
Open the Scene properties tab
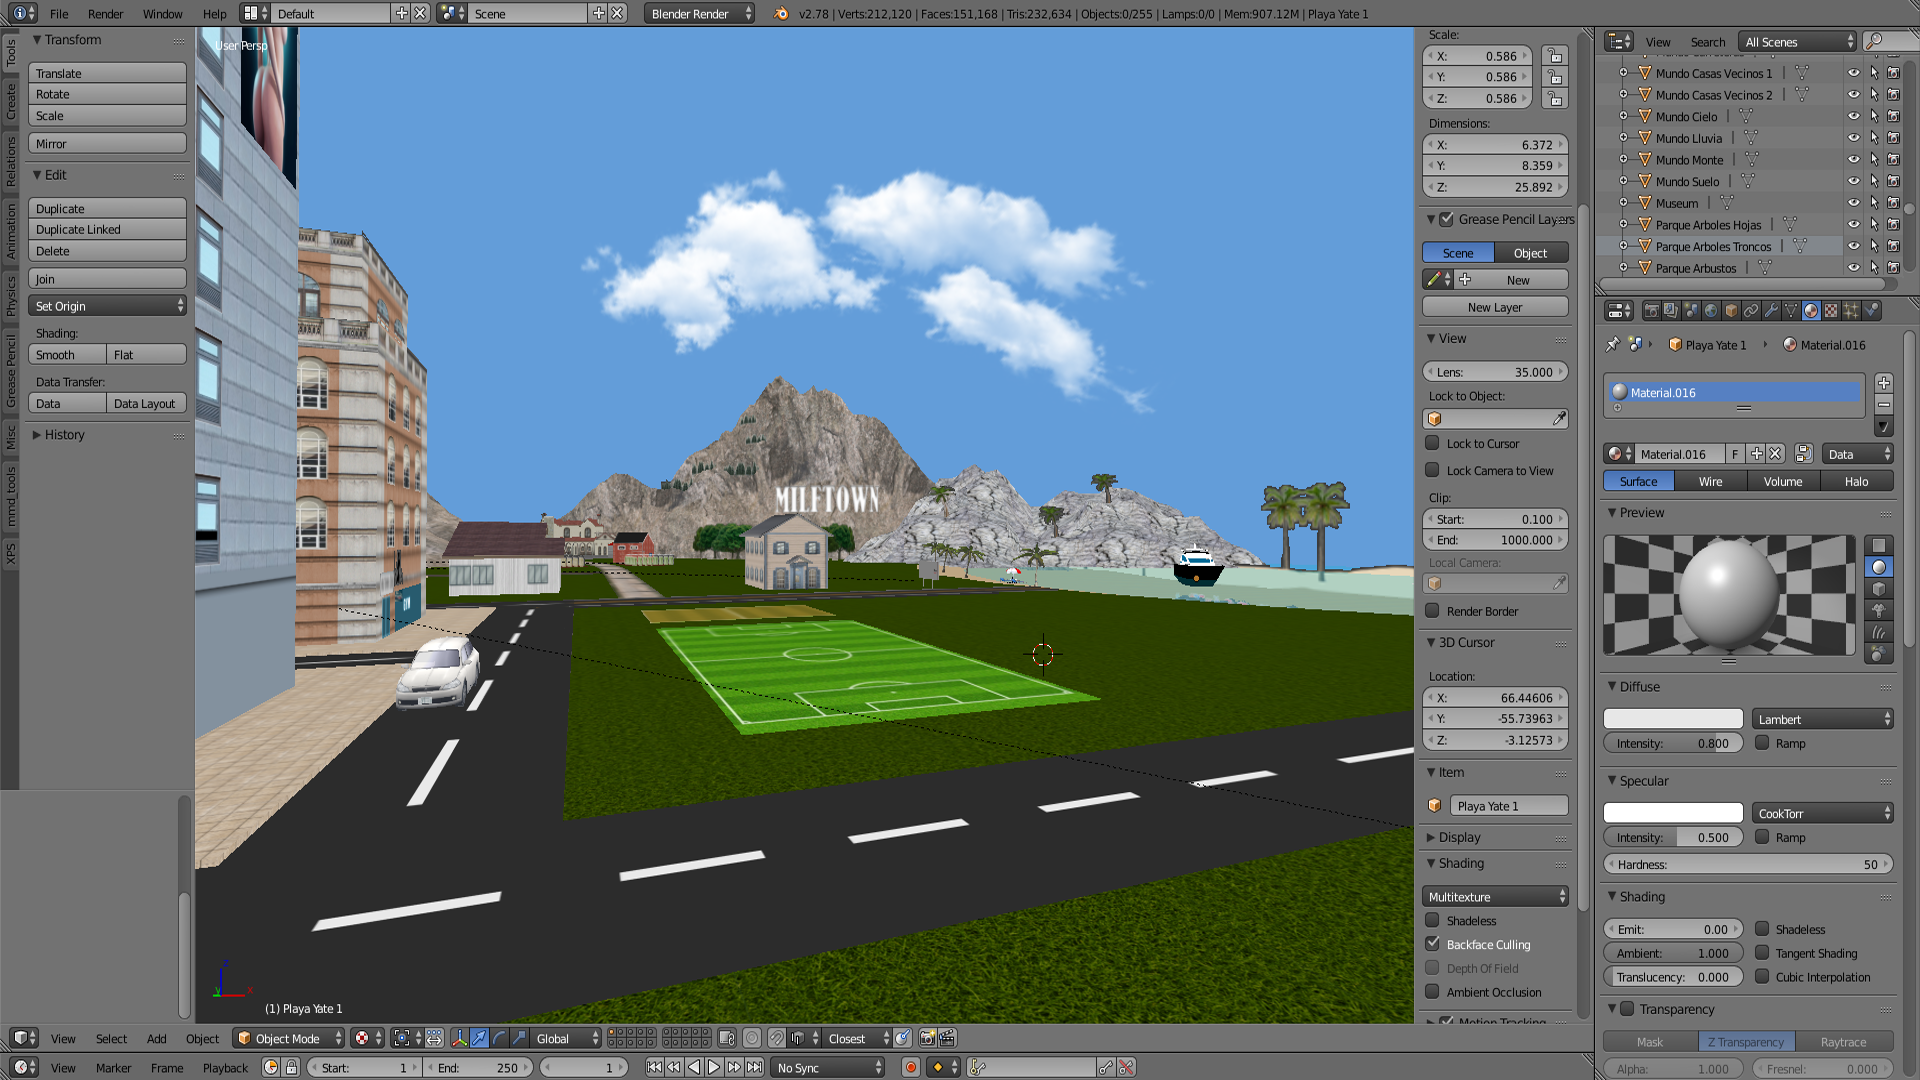1691,311
